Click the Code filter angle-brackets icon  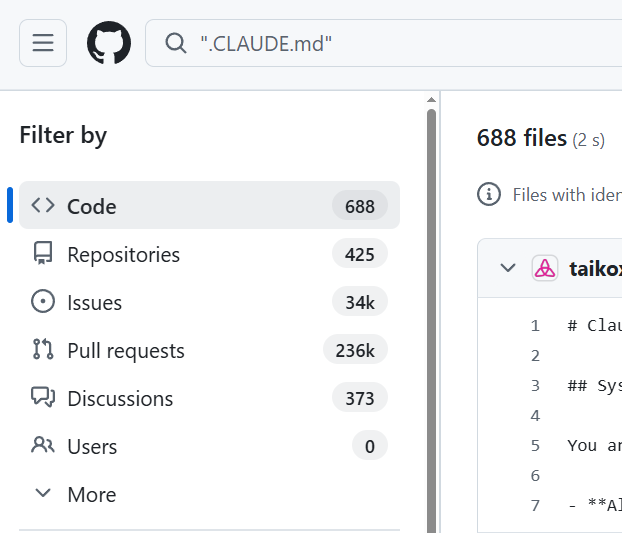click(43, 205)
